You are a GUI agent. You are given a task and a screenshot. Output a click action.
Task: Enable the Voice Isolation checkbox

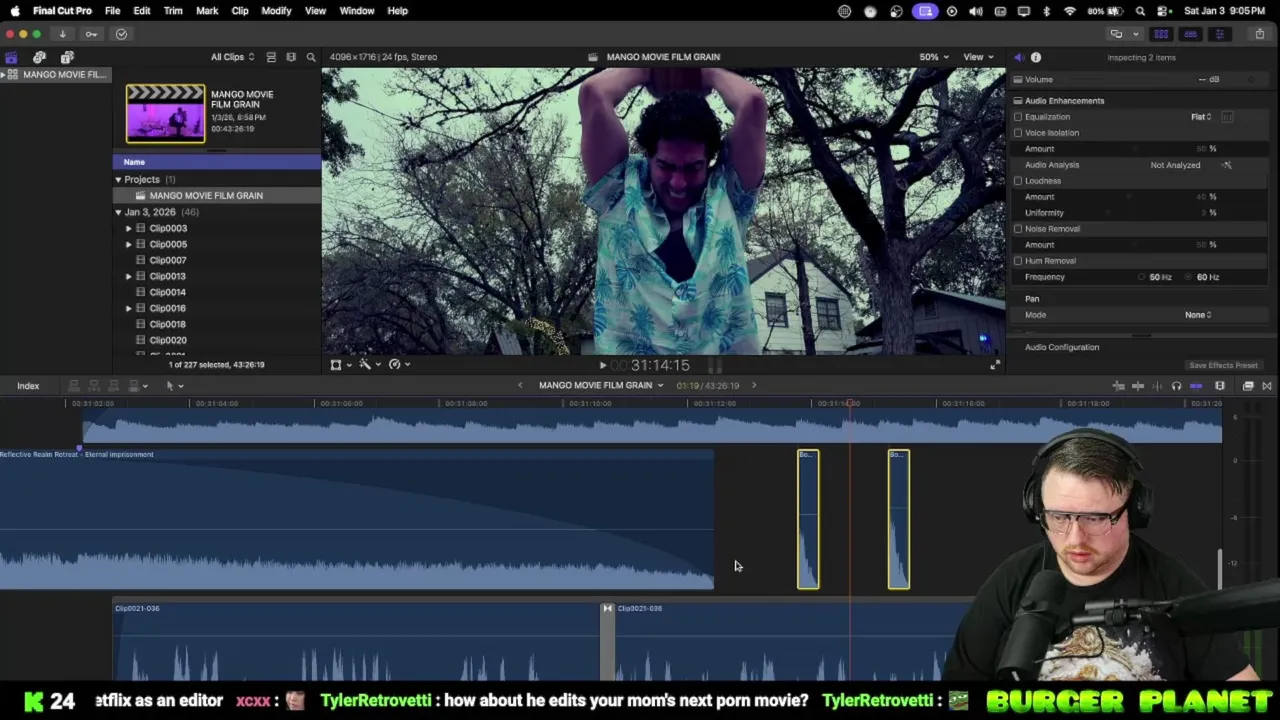click(1018, 133)
